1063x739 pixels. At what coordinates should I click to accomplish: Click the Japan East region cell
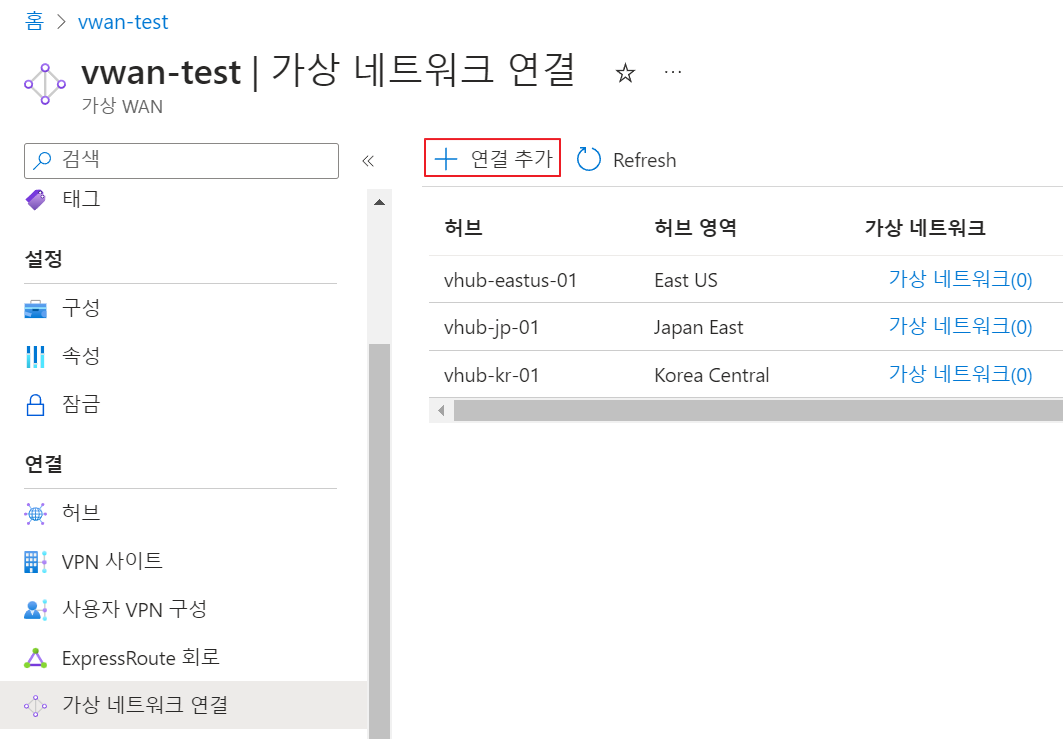point(698,327)
